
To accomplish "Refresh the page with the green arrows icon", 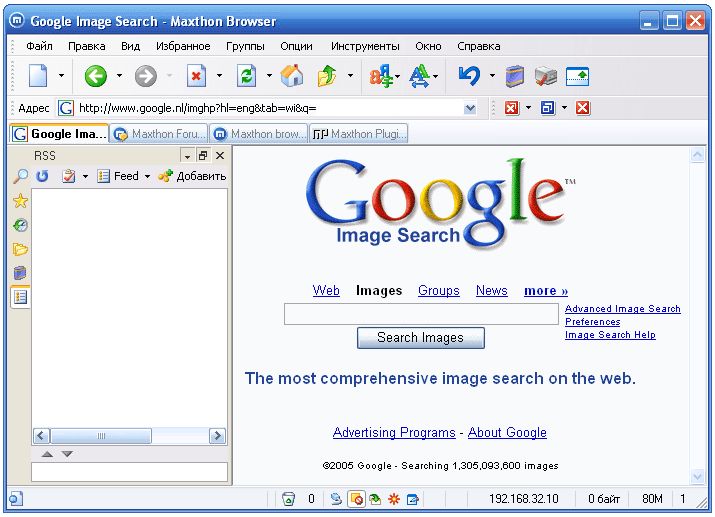I will (246, 76).
